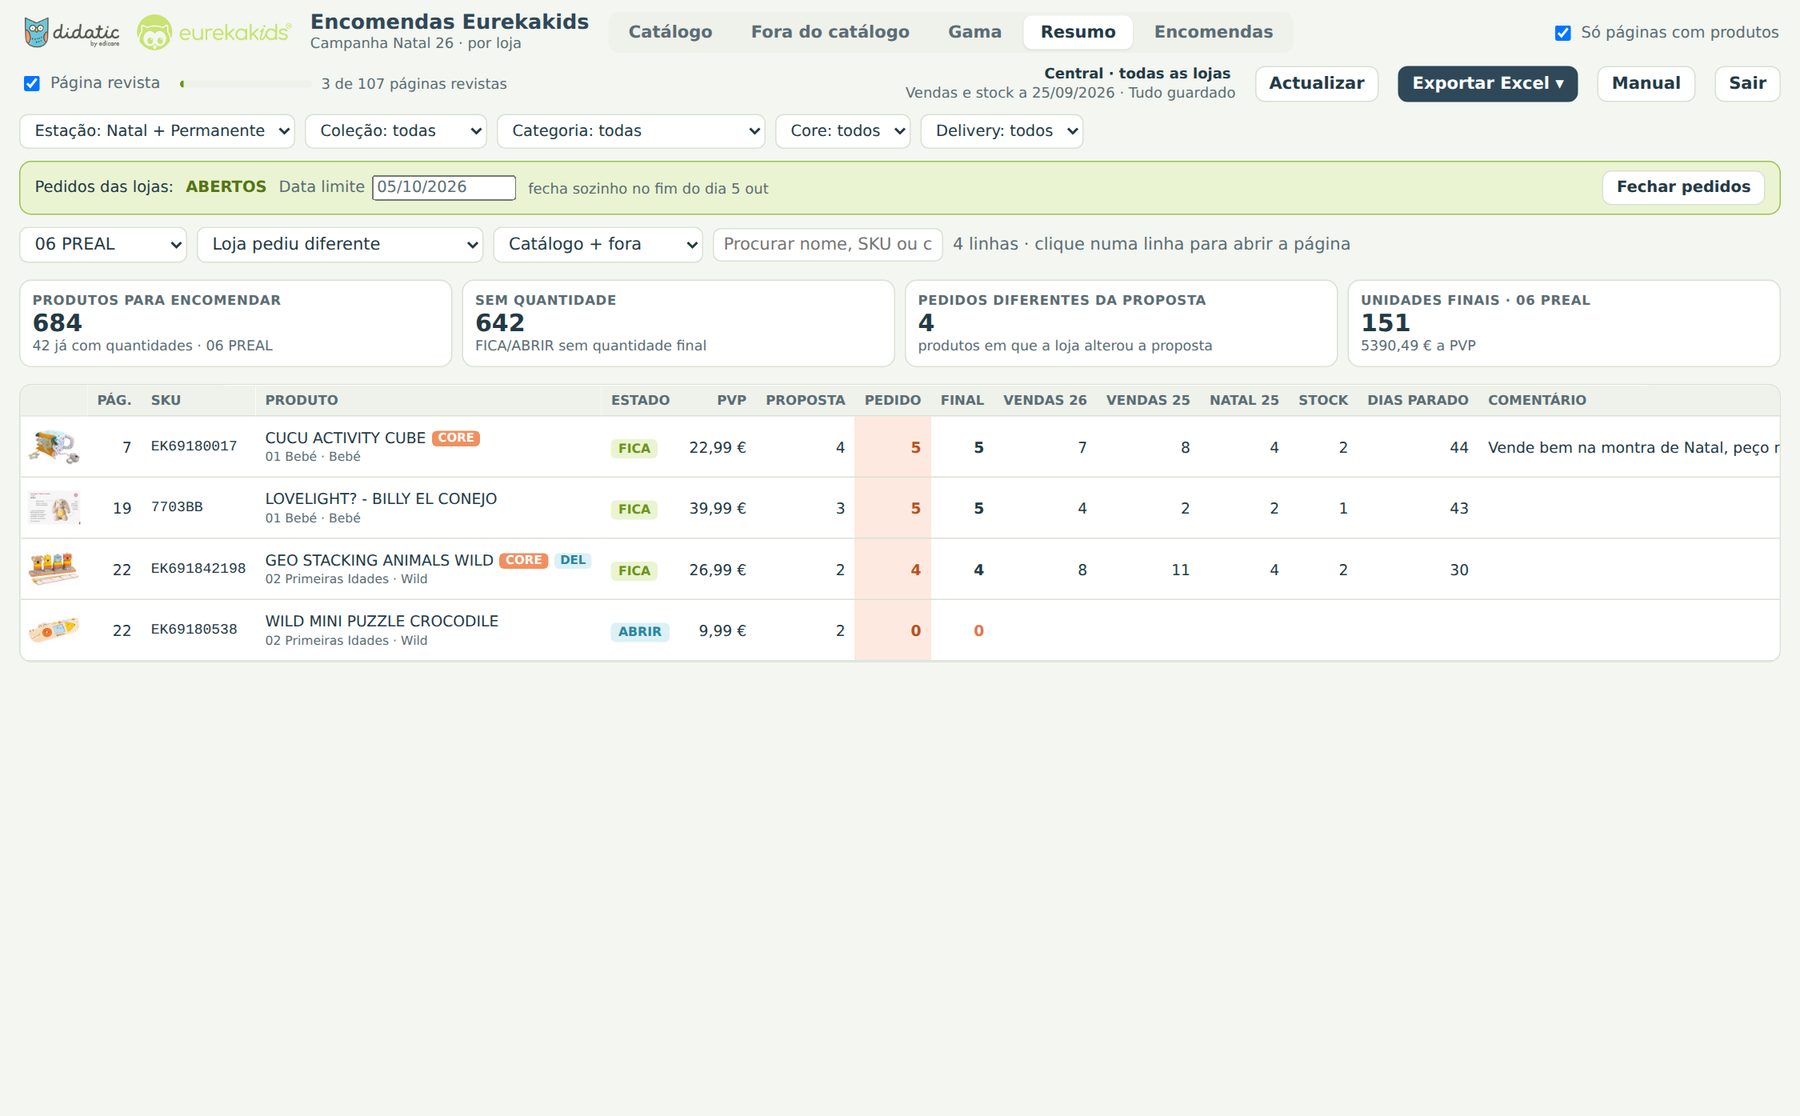The image size is (1800, 1116).
Task: Open CUCU ACTIVITY CUBE product thumbnail
Action: click(x=54, y=447)
